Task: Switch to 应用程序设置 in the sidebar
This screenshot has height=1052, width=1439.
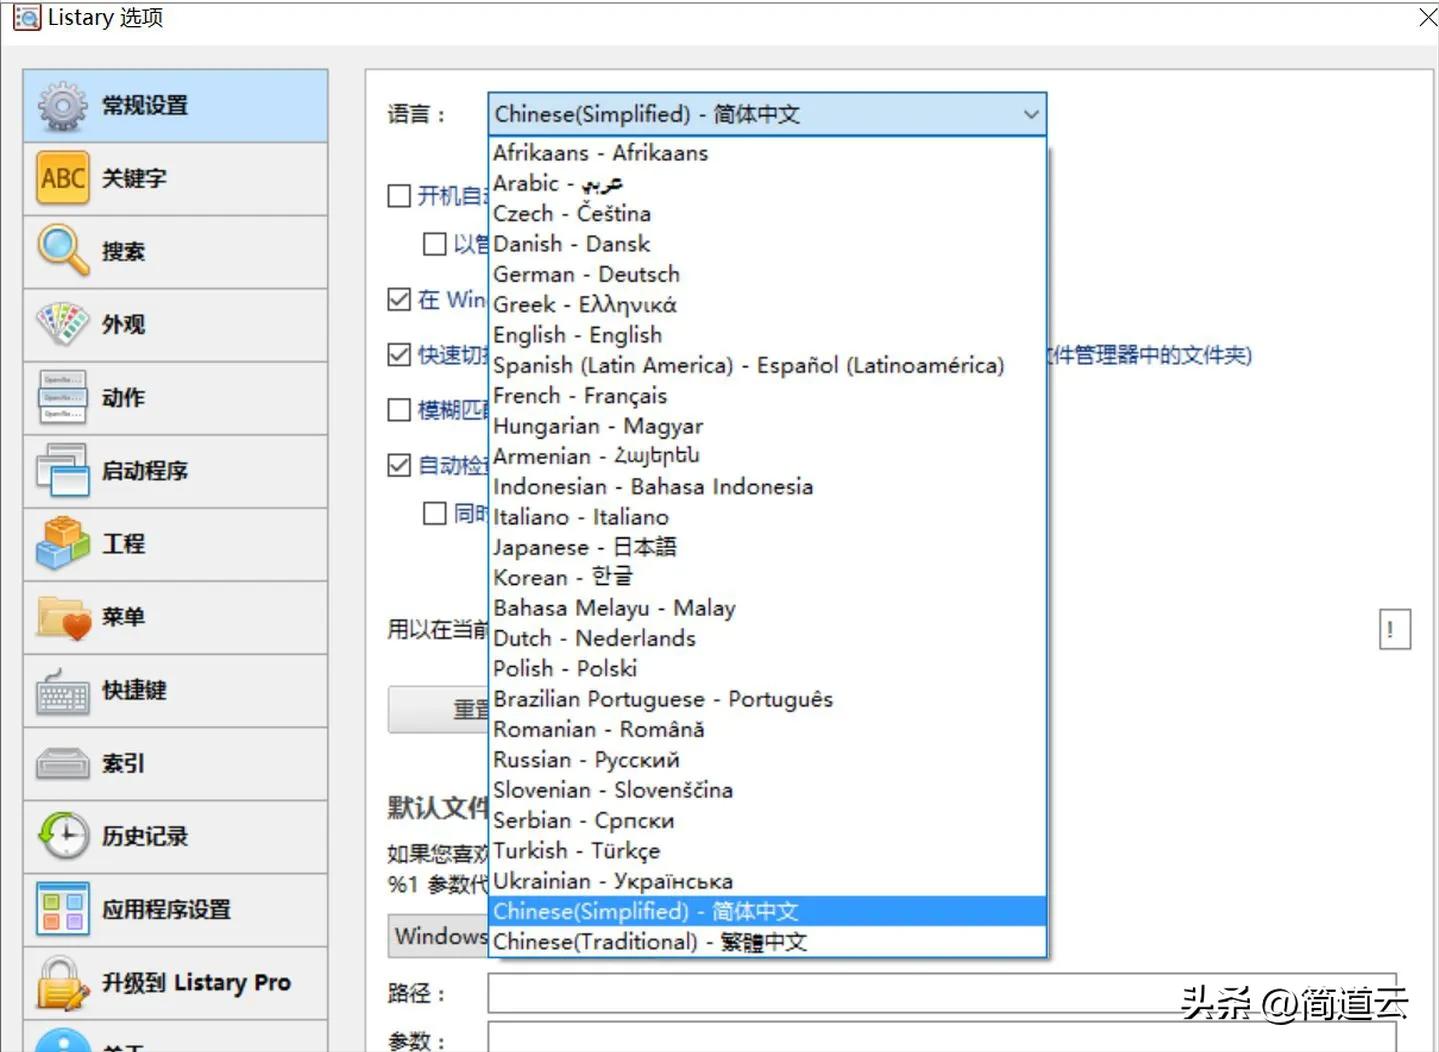Action: [62, 910]
